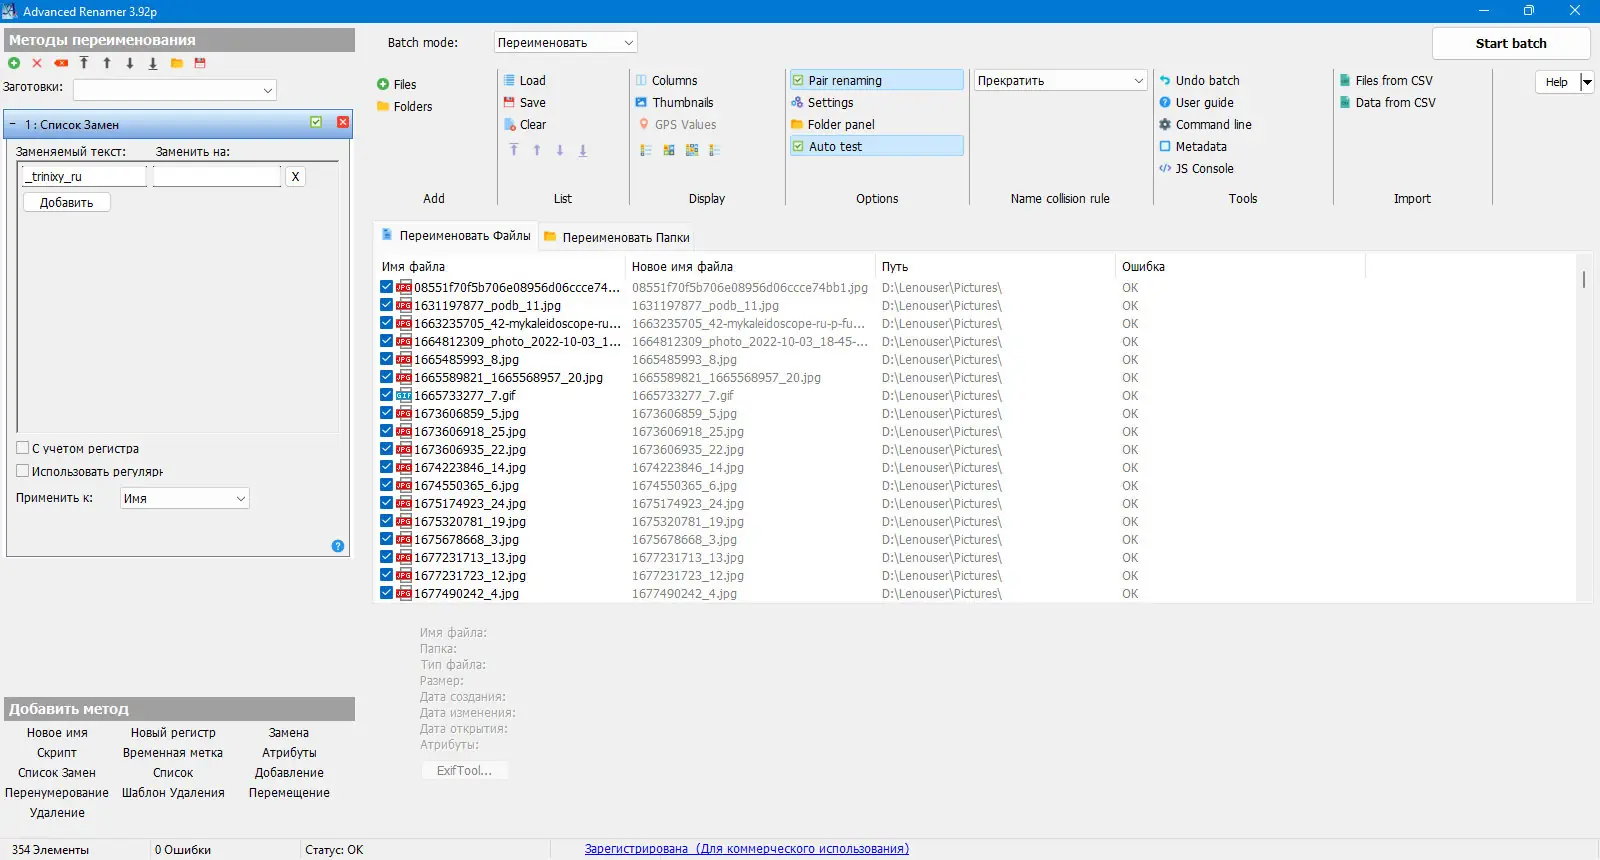This screenshot has width=1600, height=860.
Task: Open the 'Применить к' dropdown
Action: pos(185,498)
